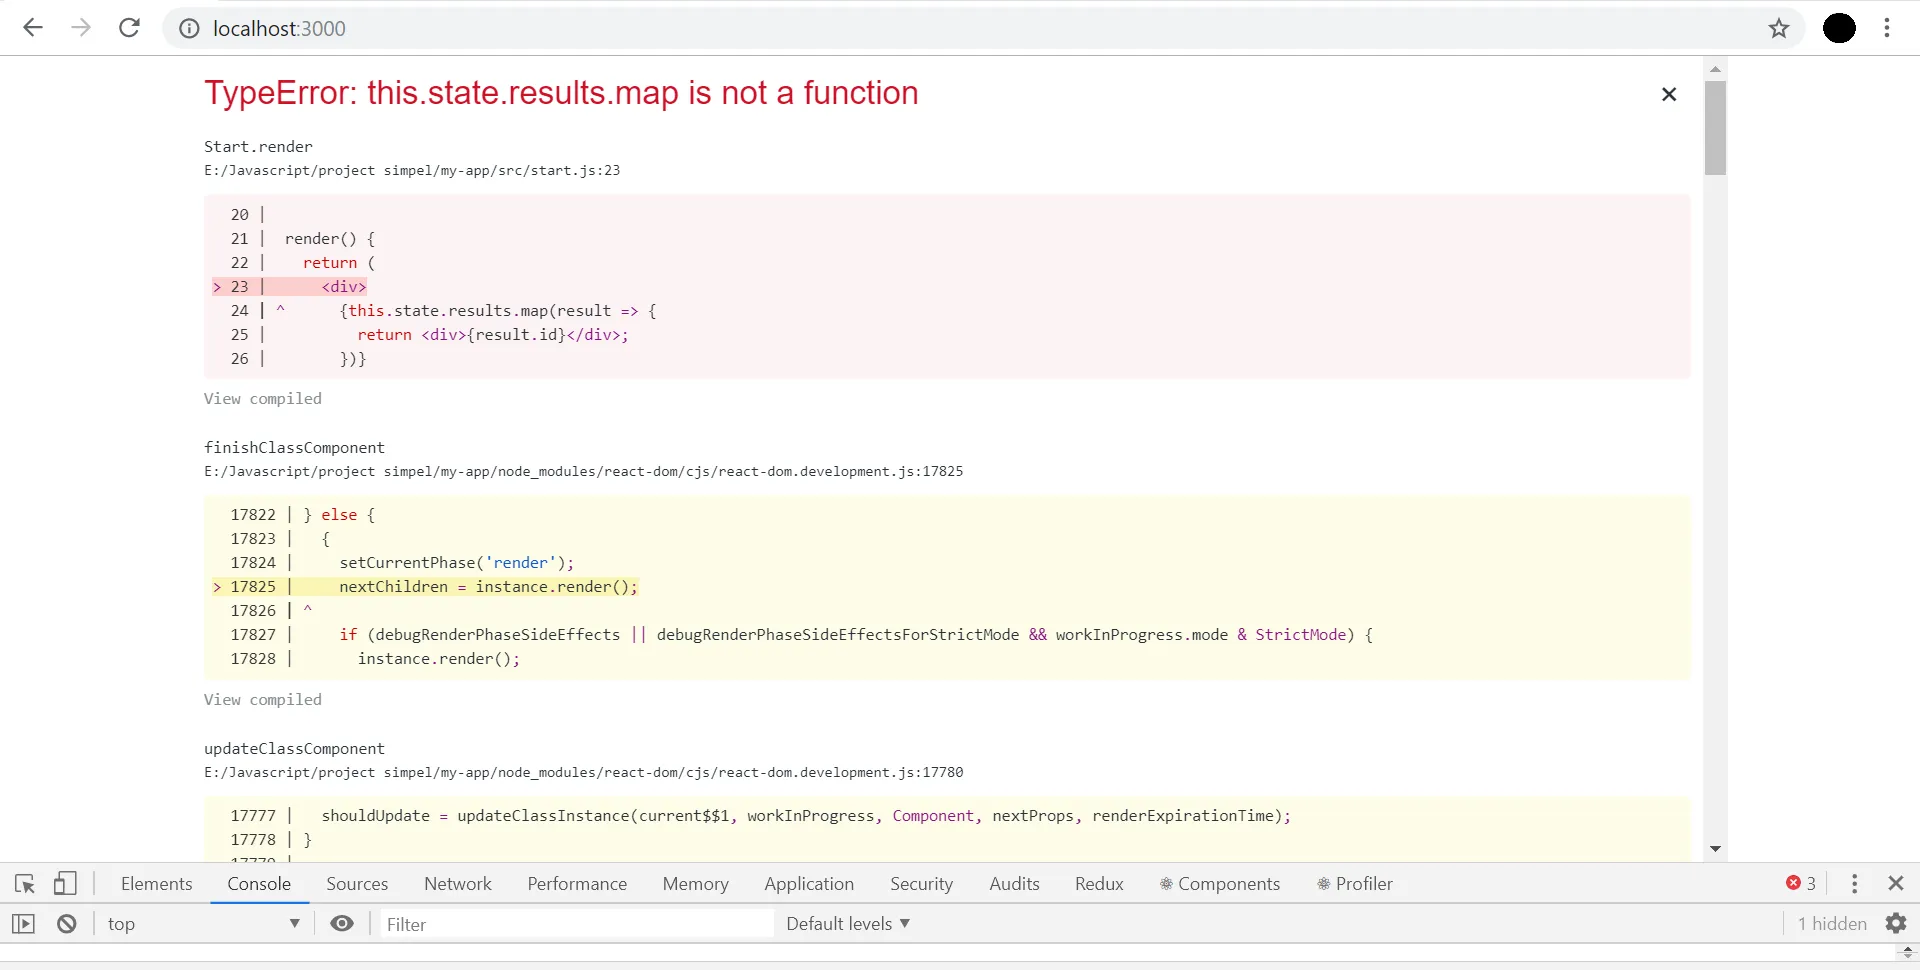Toggle the device toolbar icon
This screenshot has height=970, width=1920.
(65, 884)
